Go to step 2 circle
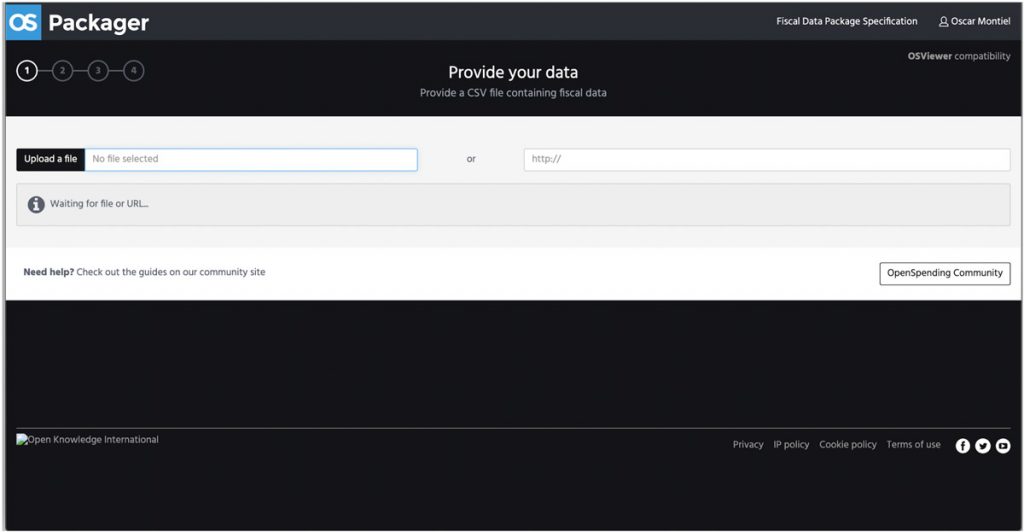1024x532 pixels. click(x=63, y=70)
